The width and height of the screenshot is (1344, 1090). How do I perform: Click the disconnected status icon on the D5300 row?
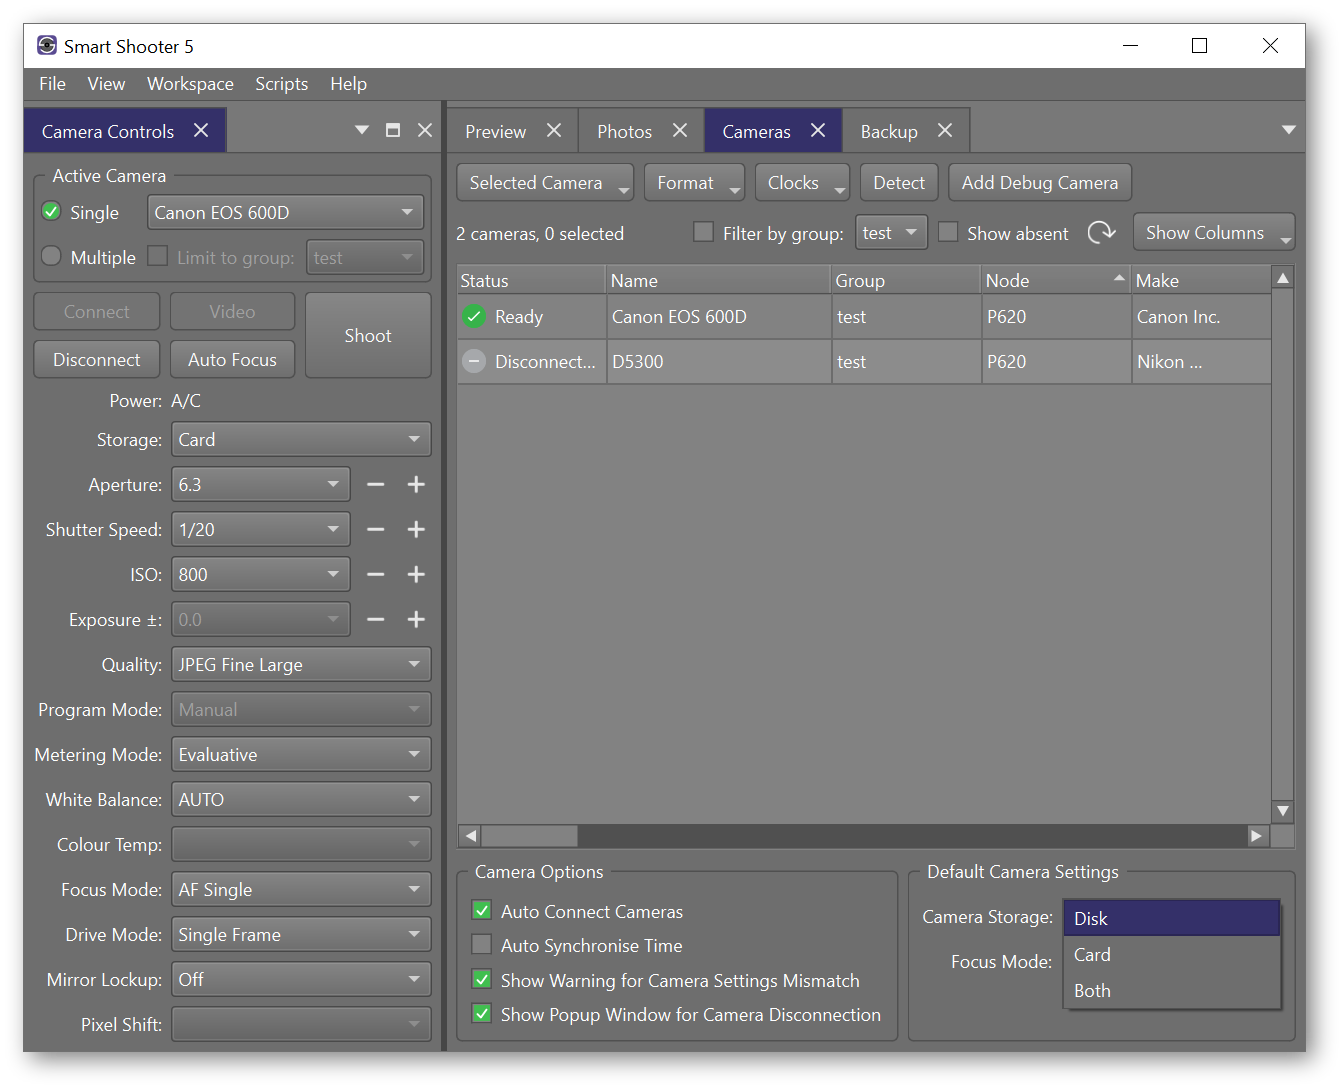pyautogui.click(x=473, y=361)
